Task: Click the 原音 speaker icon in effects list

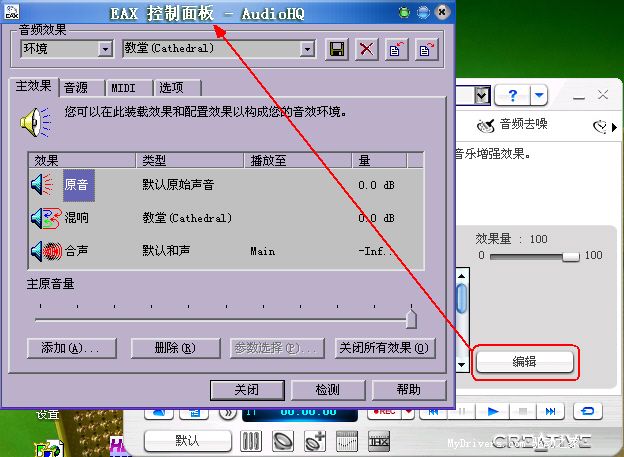Action: point(42,185)
